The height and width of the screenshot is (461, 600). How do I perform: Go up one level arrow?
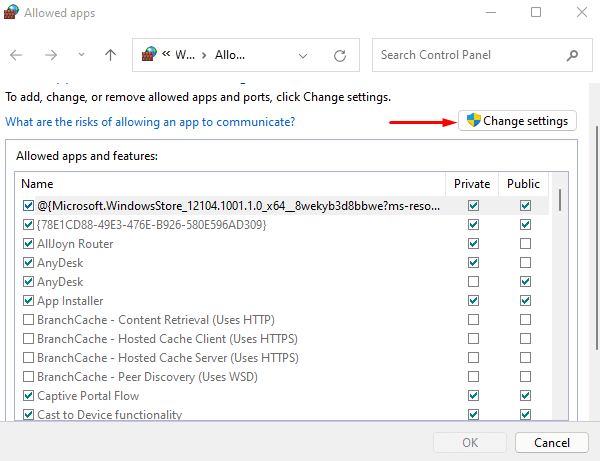110,55
